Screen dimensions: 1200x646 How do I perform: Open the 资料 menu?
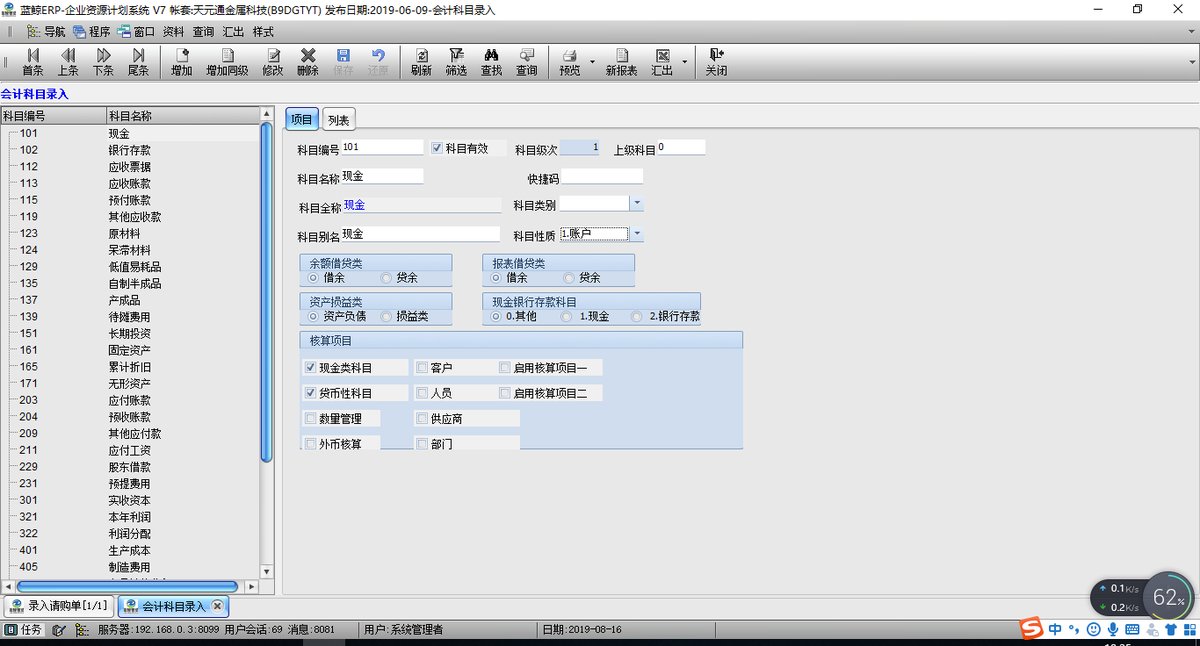(173, 31)
